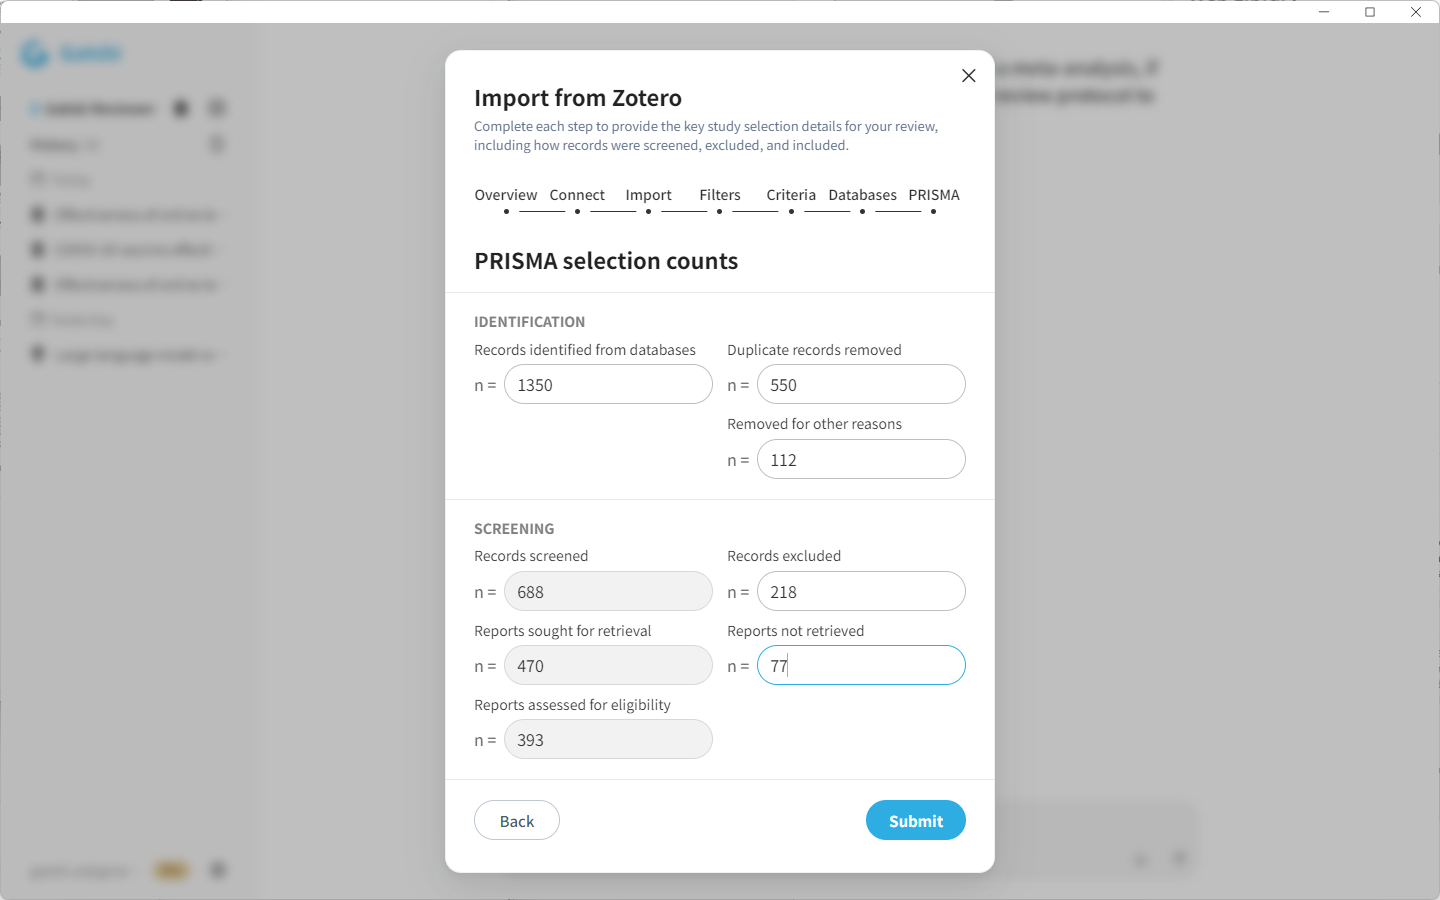Edit Duplicate records removed field
1440x900 pixels.
(x=861, y=385)
